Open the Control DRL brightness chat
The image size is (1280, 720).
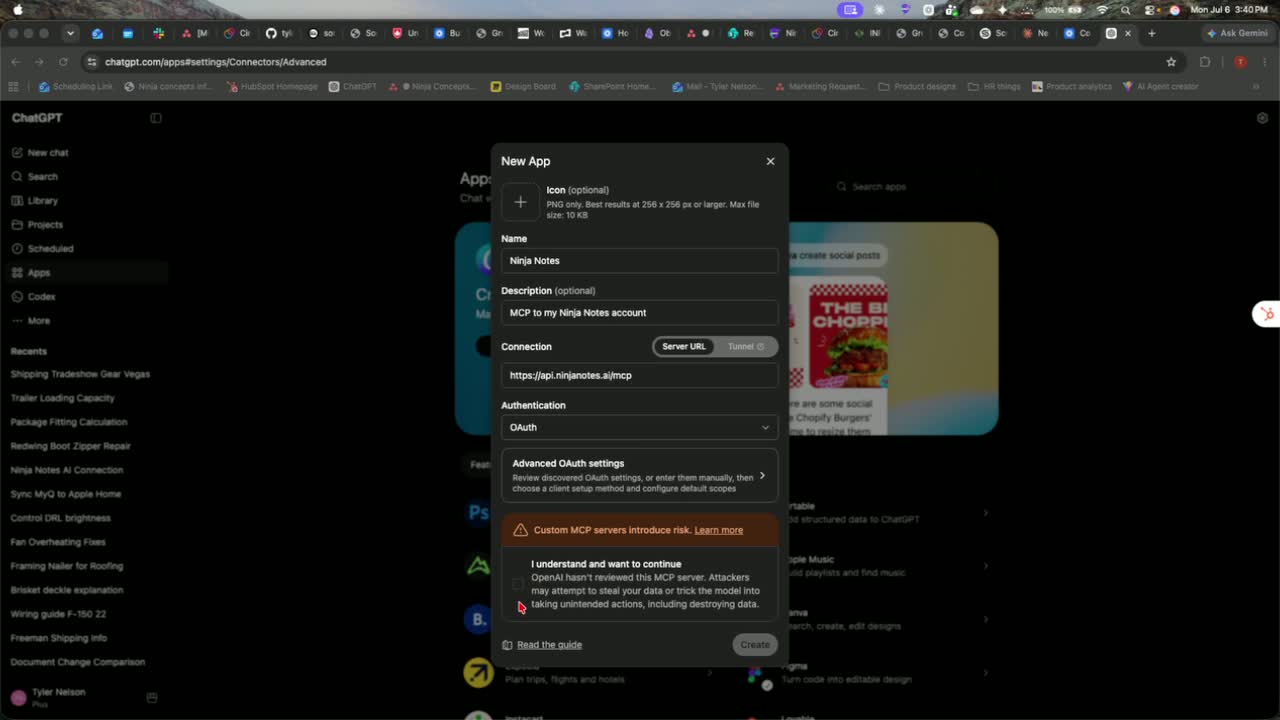click(61, 518)
